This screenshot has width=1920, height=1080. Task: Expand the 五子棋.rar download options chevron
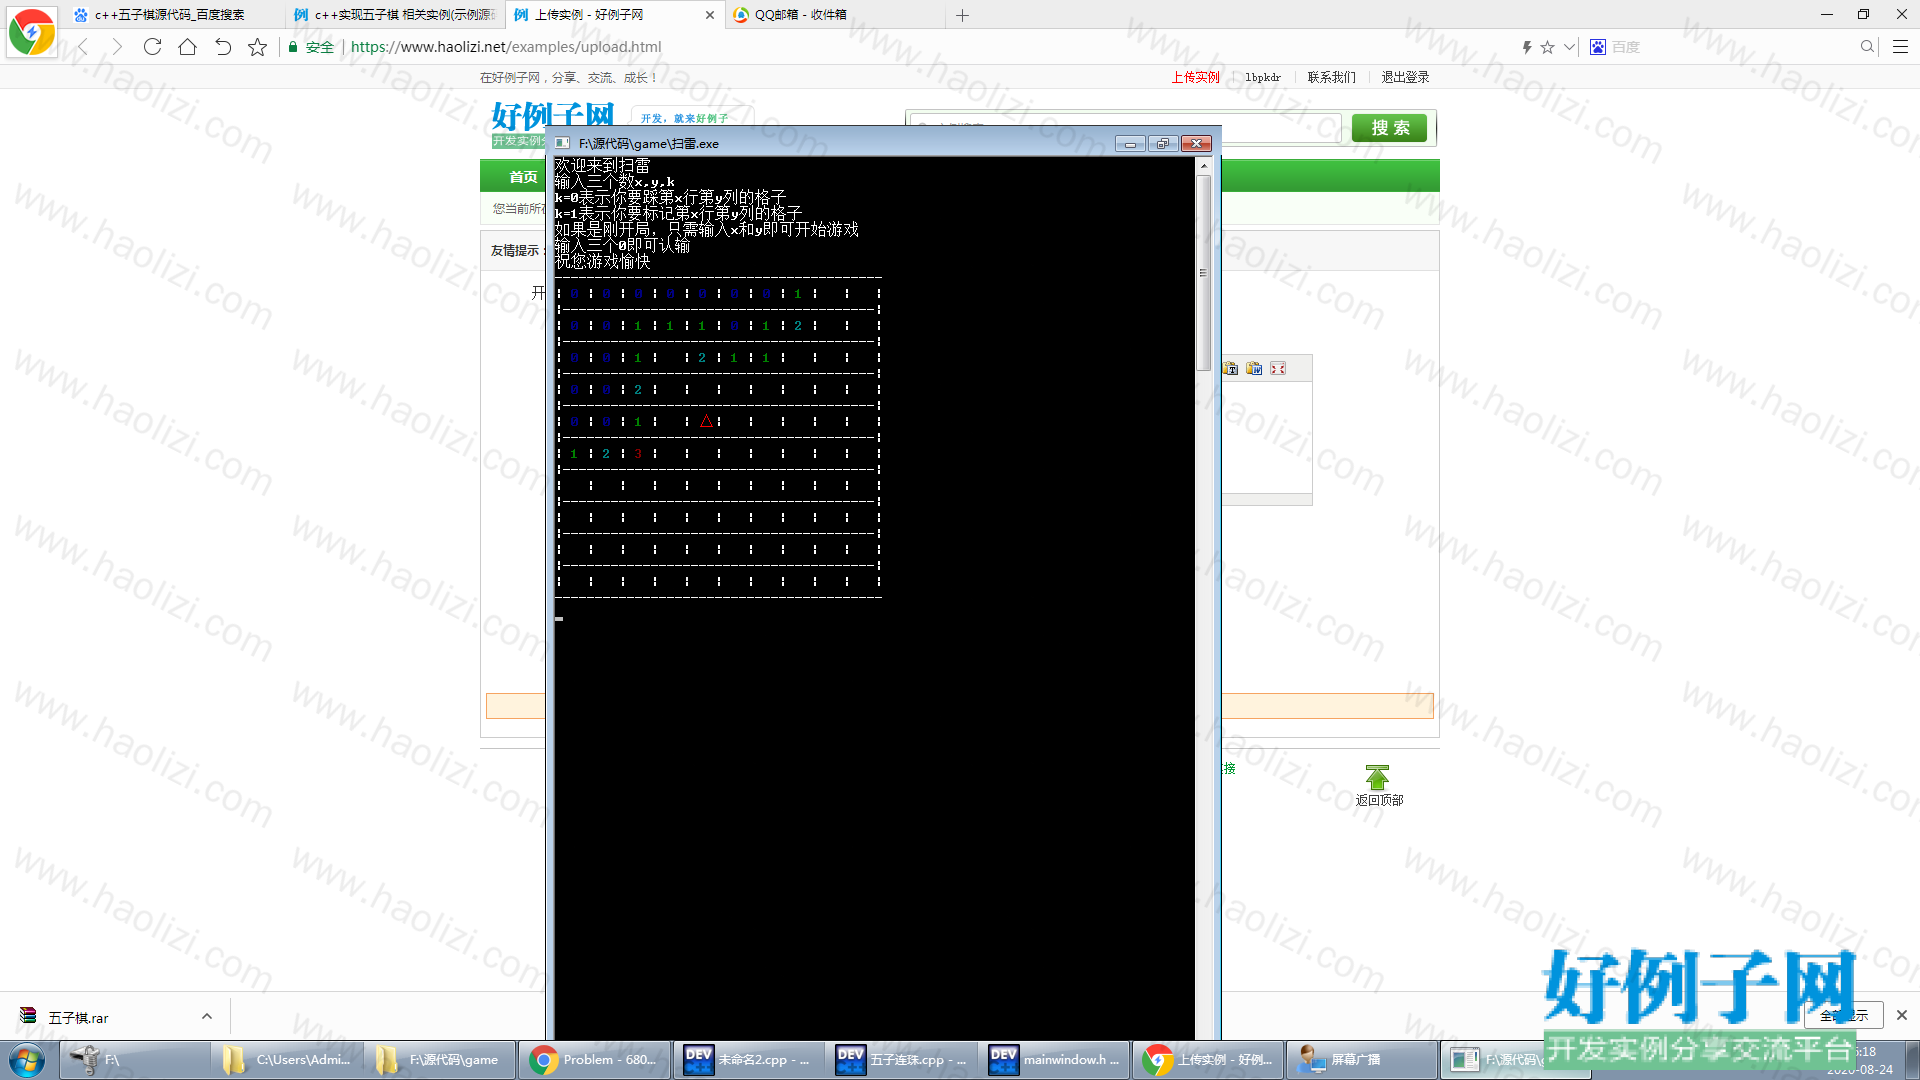207,1016
